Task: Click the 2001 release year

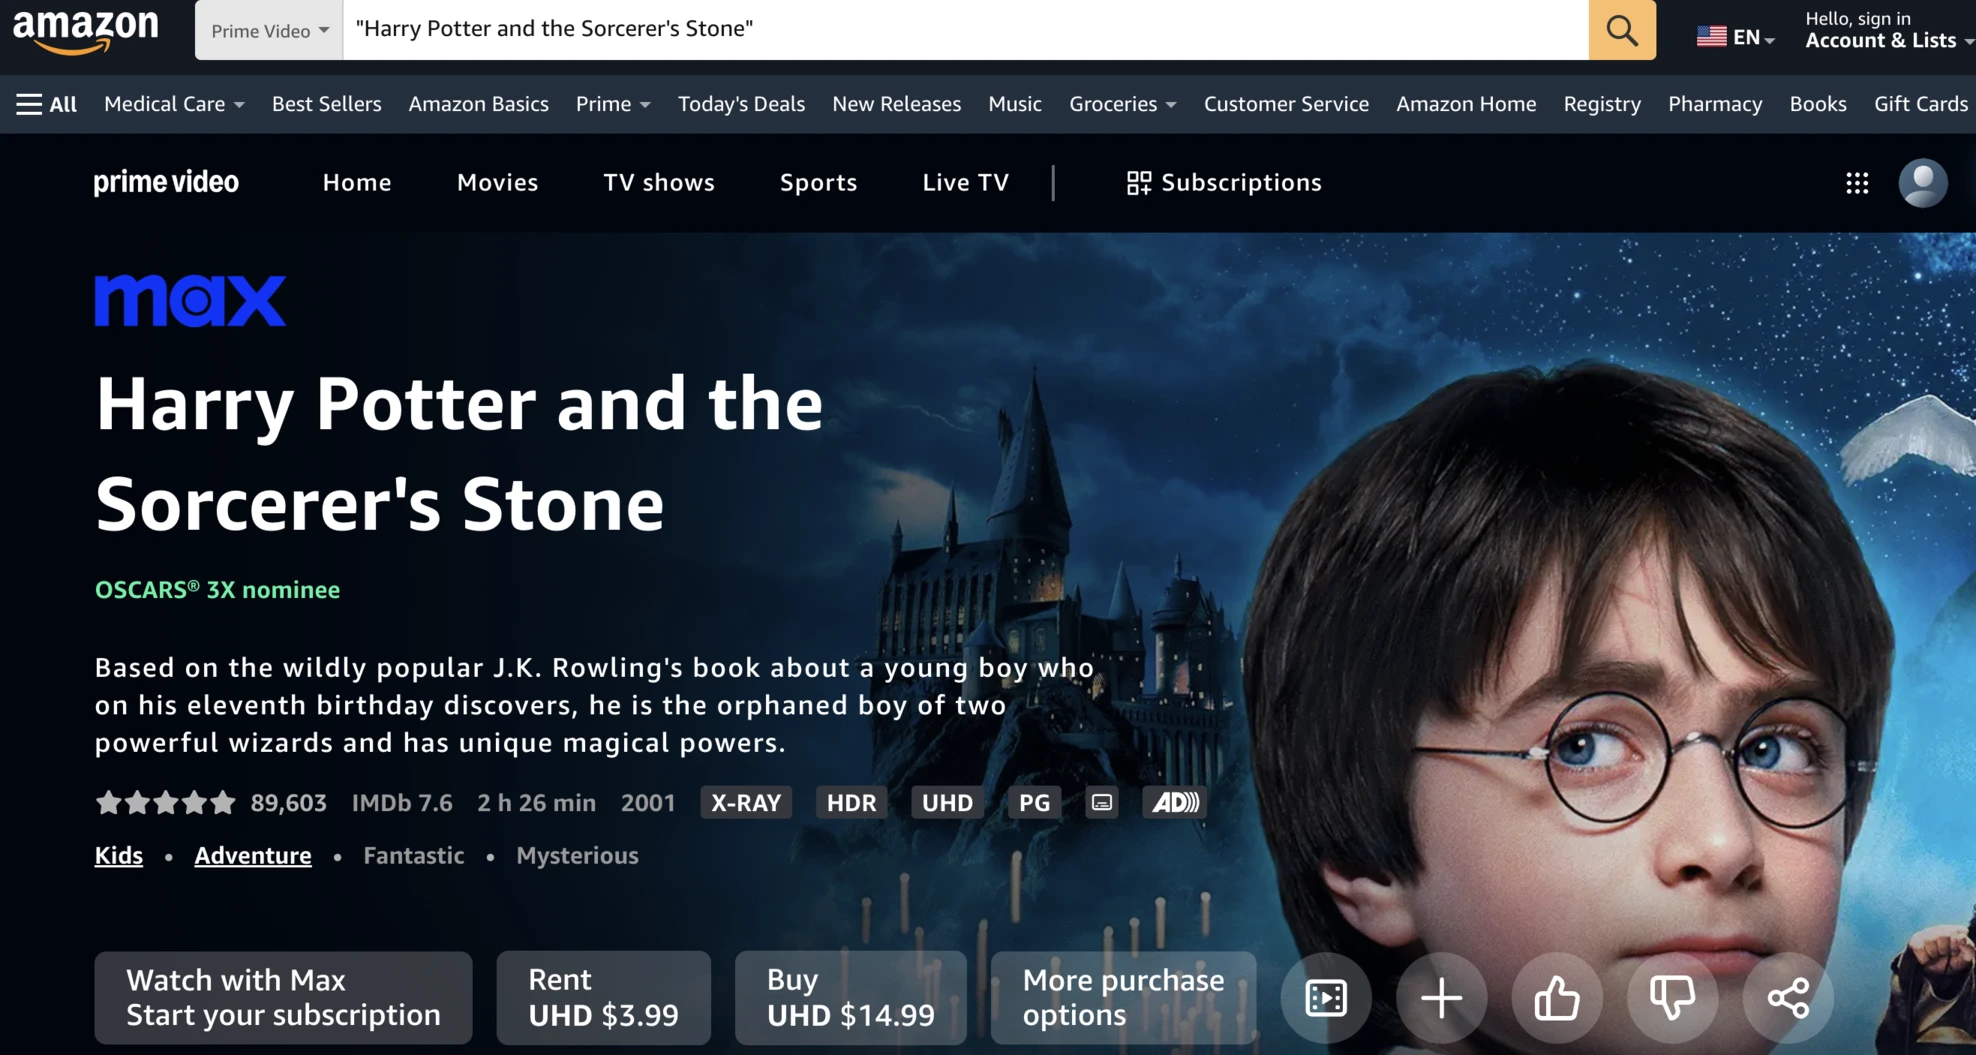Action: [648, 803]
